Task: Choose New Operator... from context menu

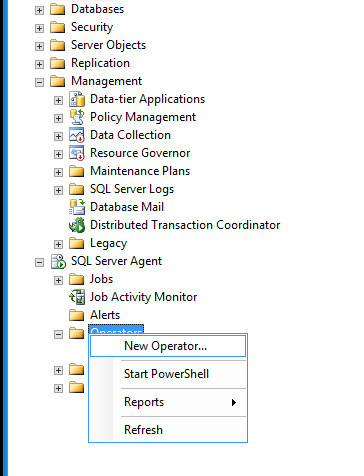Action: (168, 346)
